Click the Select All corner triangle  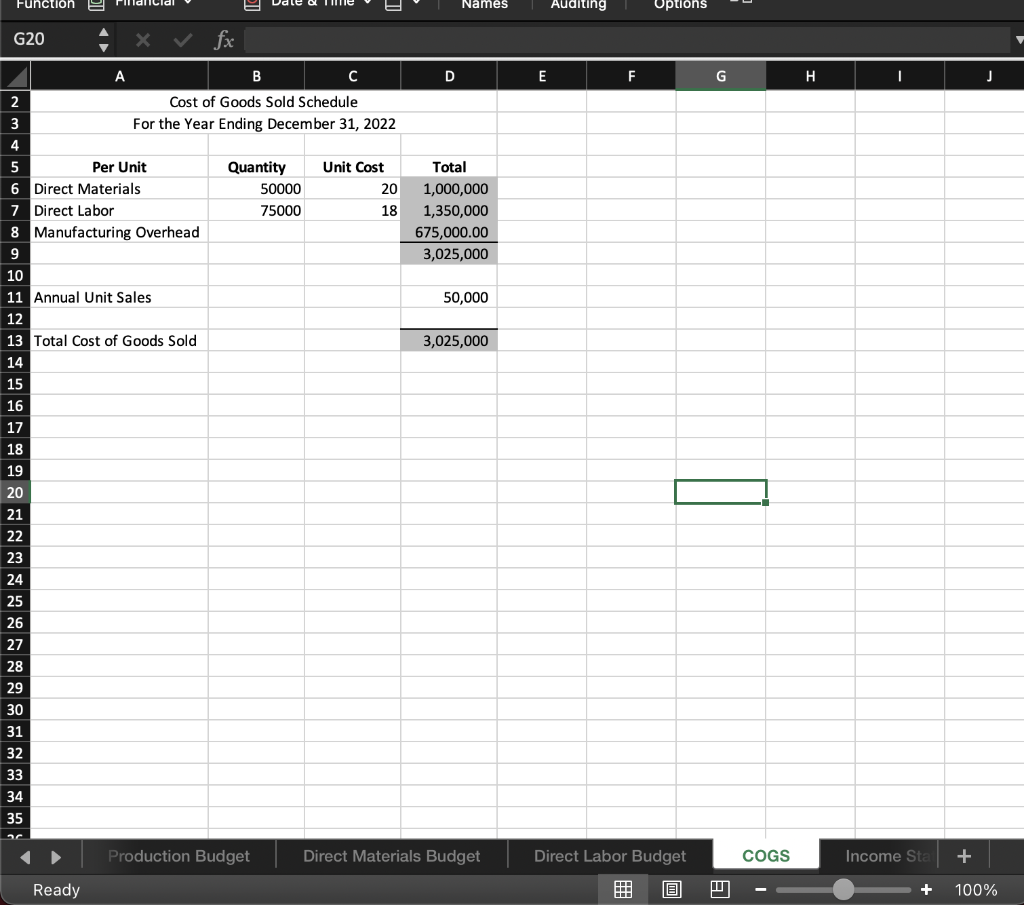point(16,76)
